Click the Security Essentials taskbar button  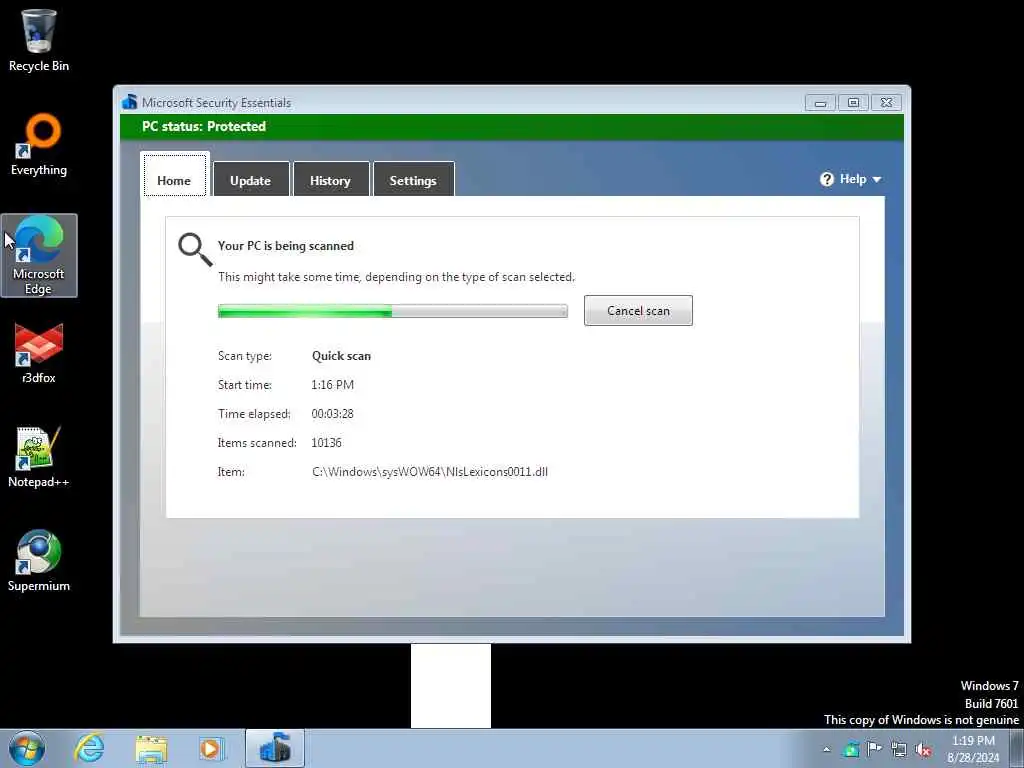point(275,748)
